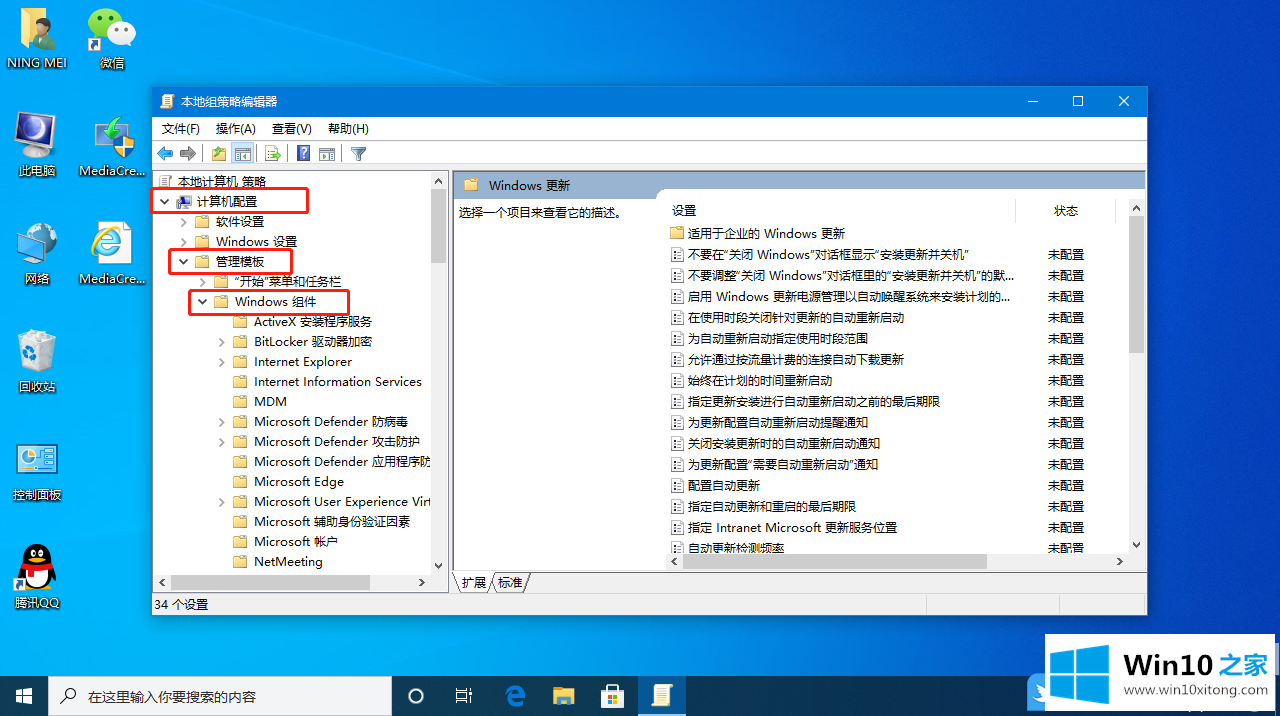Image resolution: width=1280 pixels, height=716 pixels.
Task: Expand Microsoft Defender 防病毒 node
Action: coord(221,422)
